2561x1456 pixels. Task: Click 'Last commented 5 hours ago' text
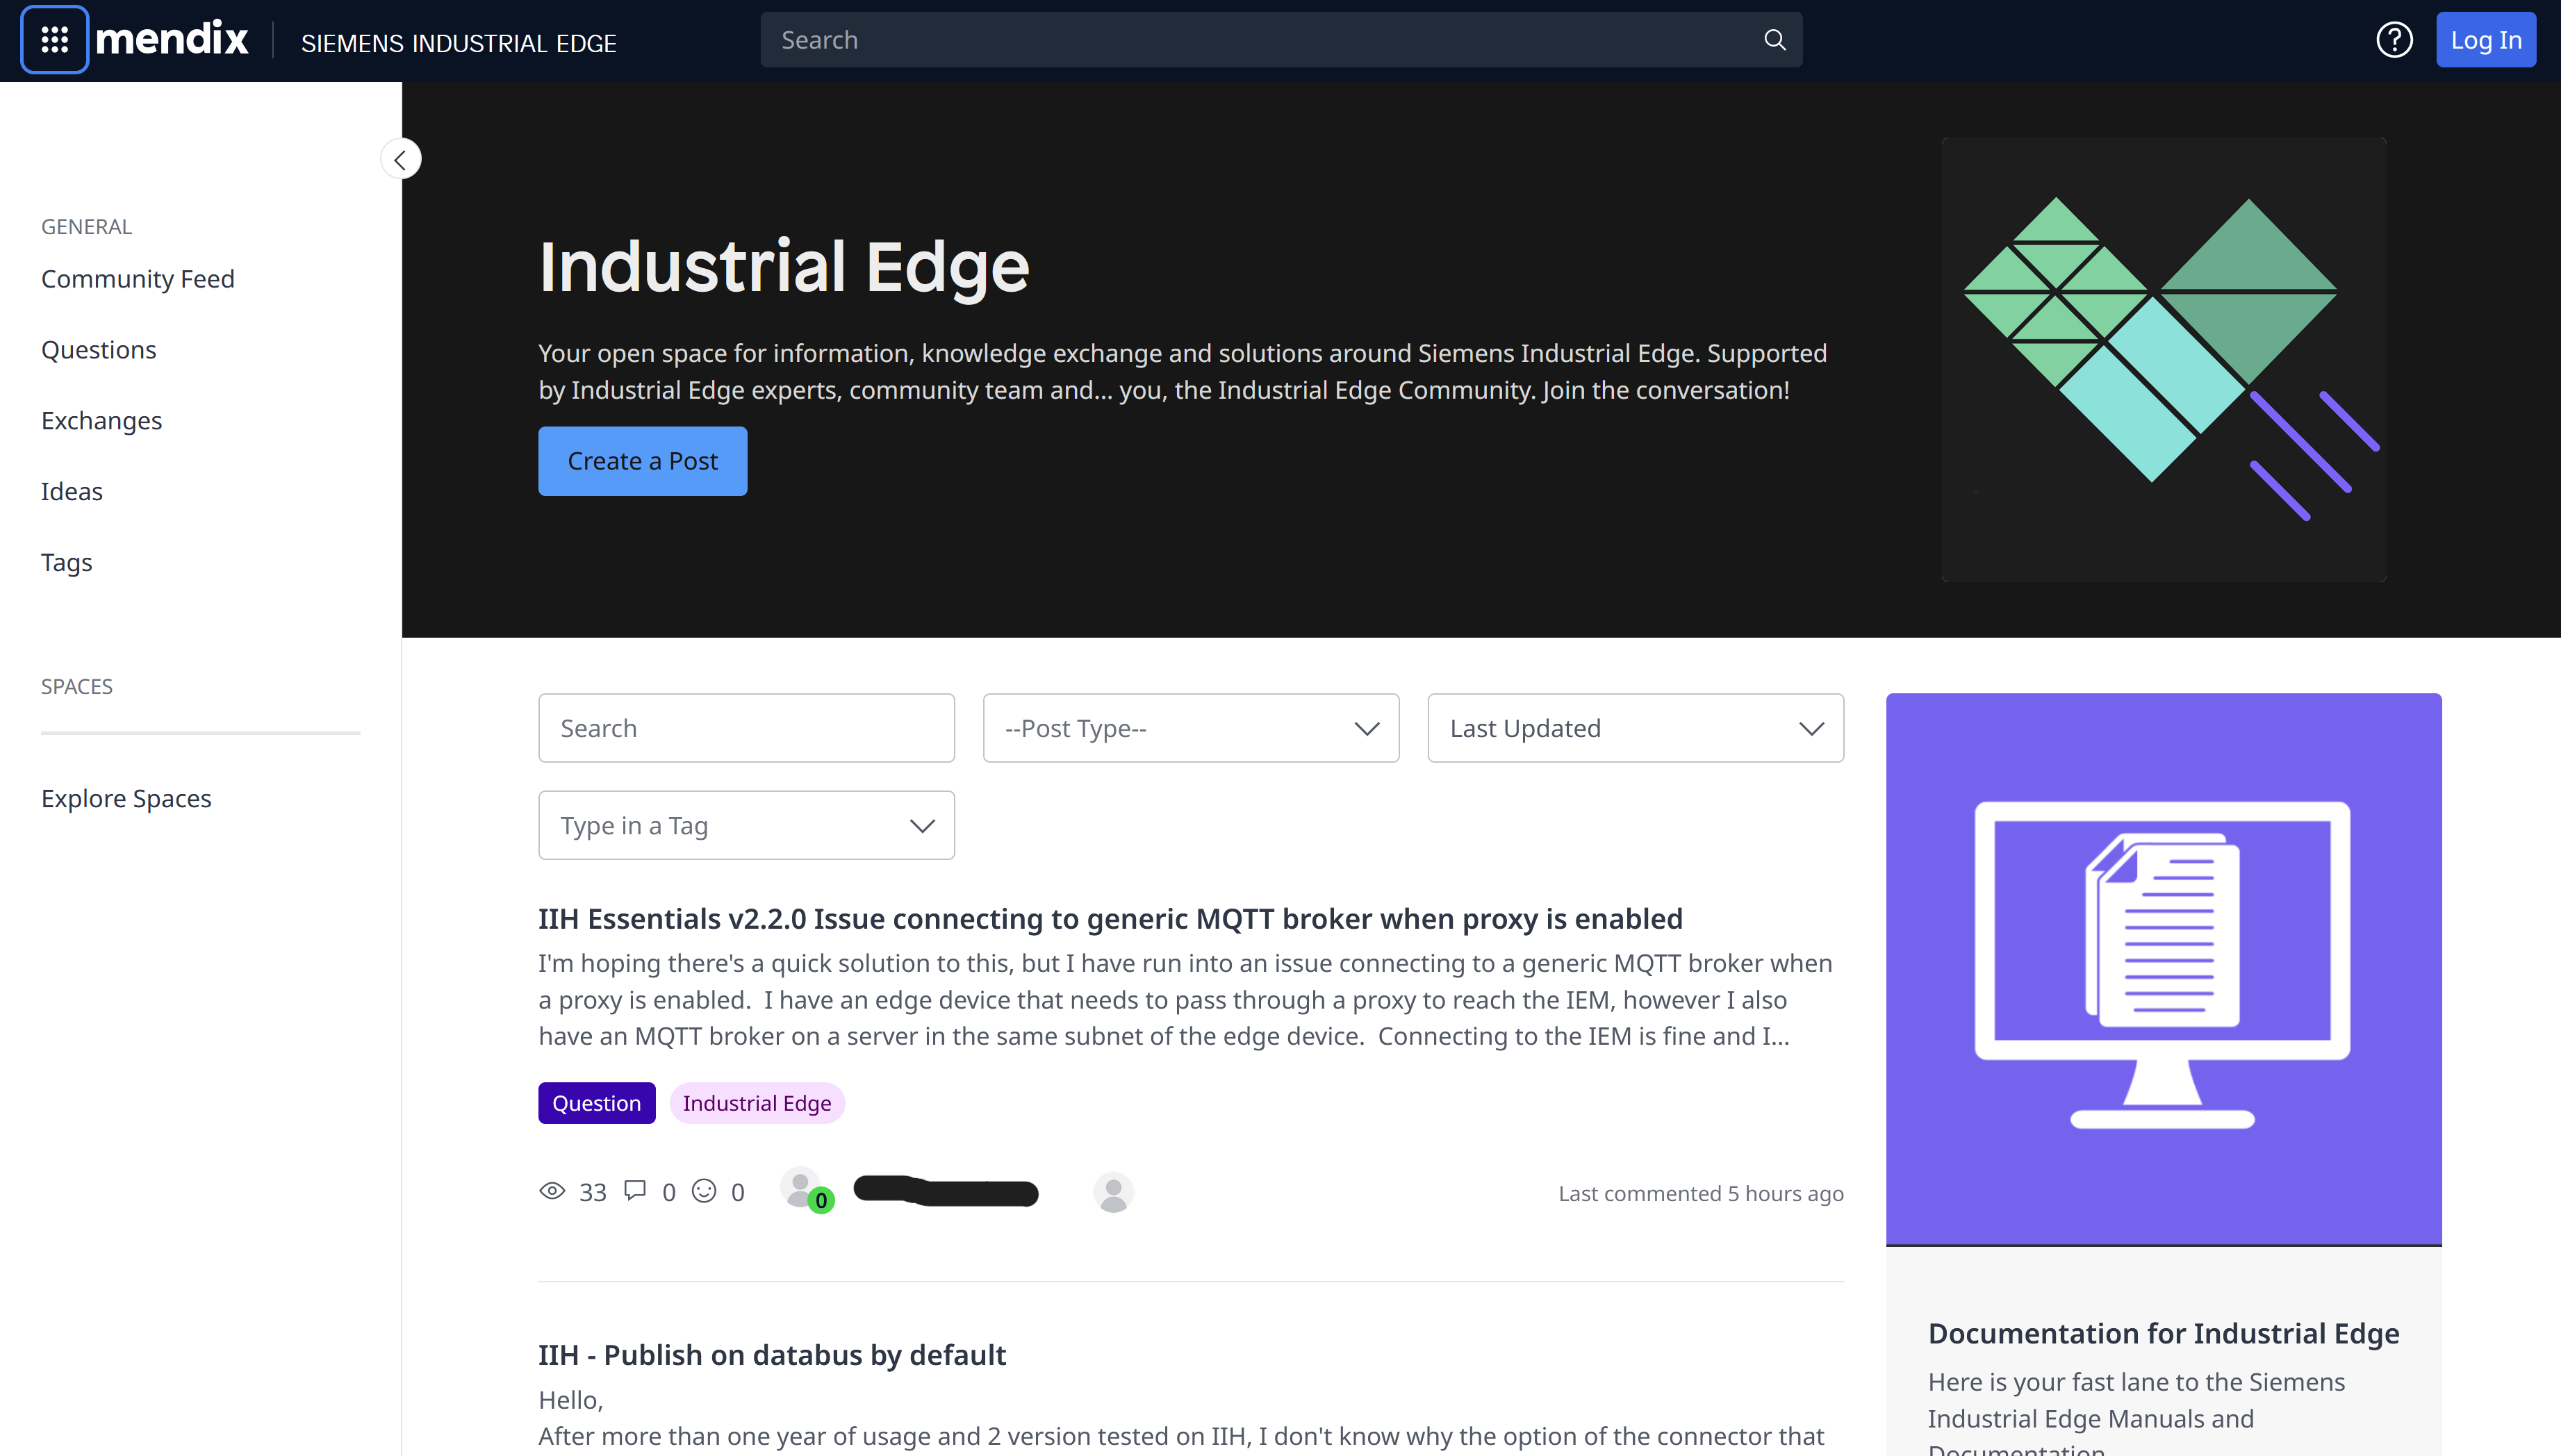[x=1700, y=1193]
